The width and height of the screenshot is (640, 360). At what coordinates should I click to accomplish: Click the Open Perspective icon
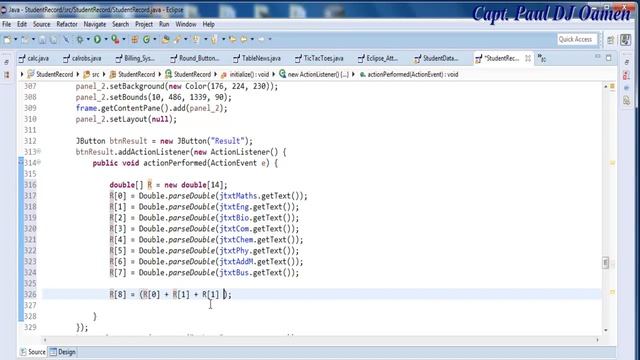click(x=611, y=40)
